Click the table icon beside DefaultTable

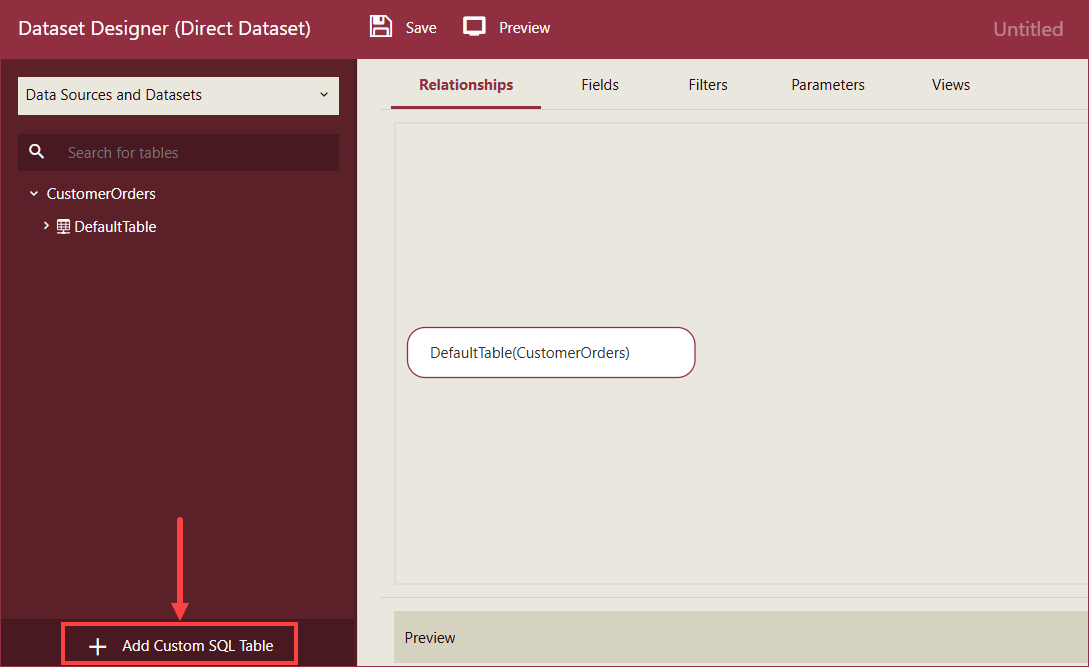(x=62, y=226)
